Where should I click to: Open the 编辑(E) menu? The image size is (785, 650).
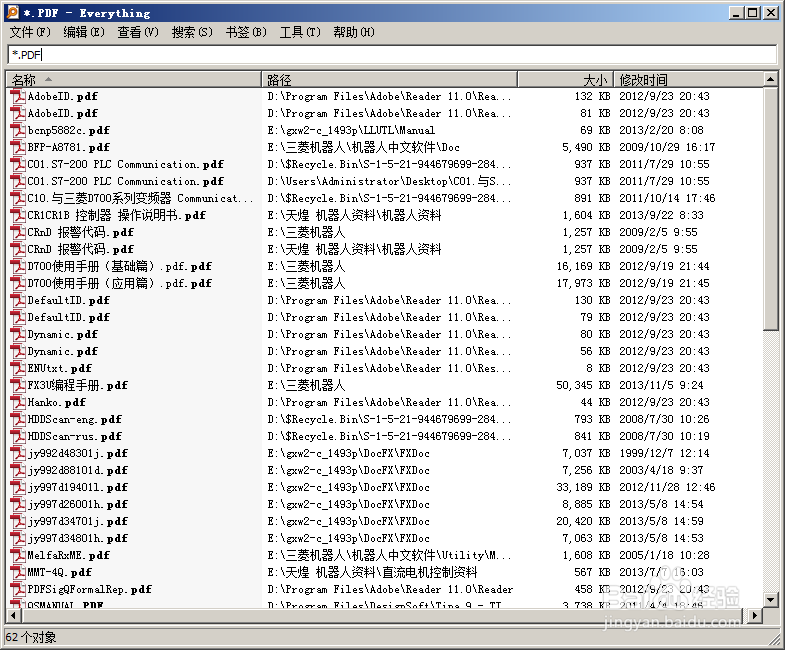point(84,32)
